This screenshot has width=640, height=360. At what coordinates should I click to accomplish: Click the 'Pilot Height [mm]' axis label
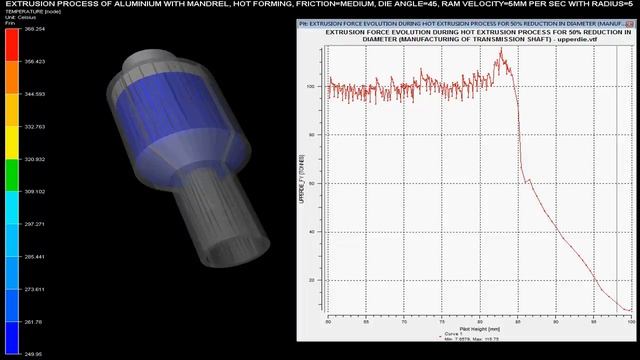coord(480,329)
